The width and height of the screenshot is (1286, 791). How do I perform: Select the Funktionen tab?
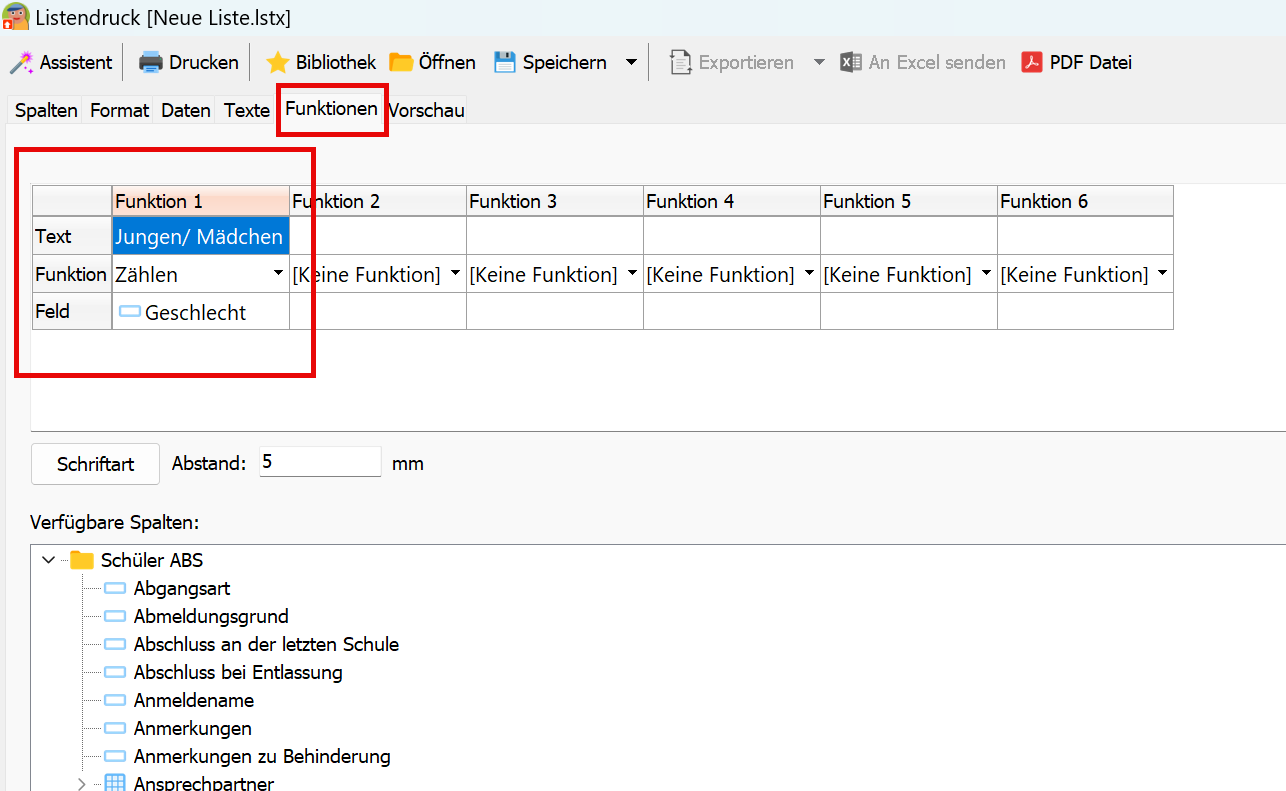pos(331,108)
